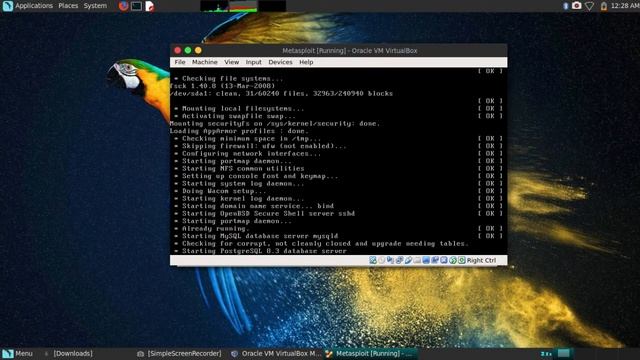The height and width of the screenshot is (360, 640).
Task: Click the recording indicator icon
Action: [x=435, y=260]
